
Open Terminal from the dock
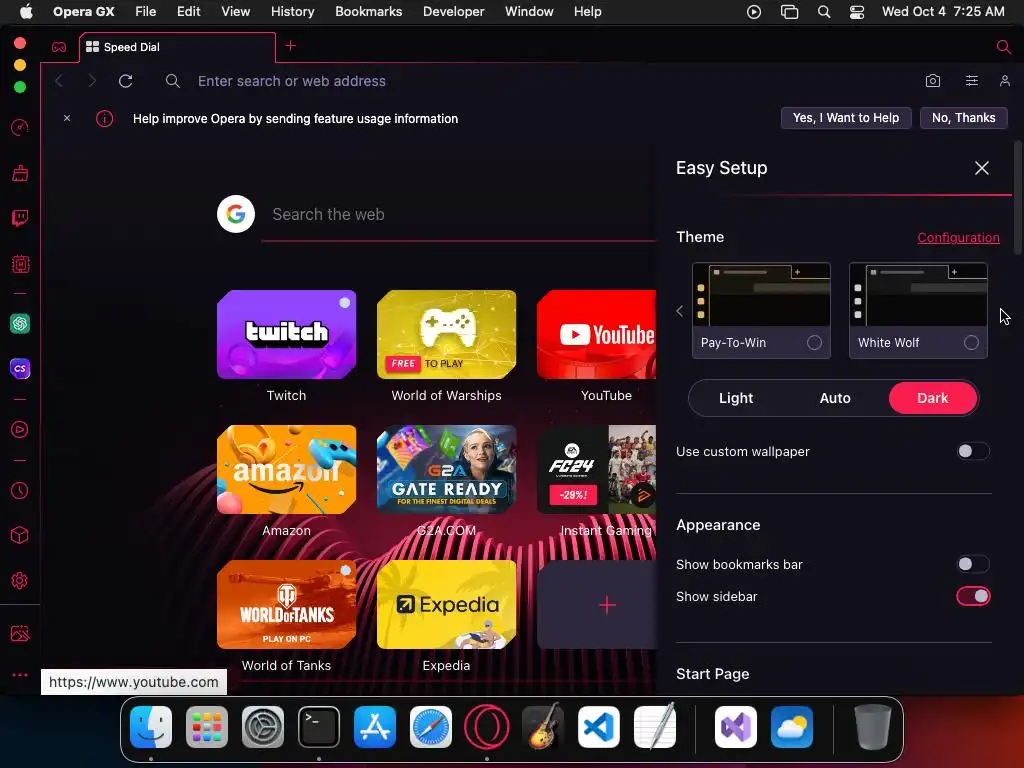pyautogui.click(x=319, y=727)
